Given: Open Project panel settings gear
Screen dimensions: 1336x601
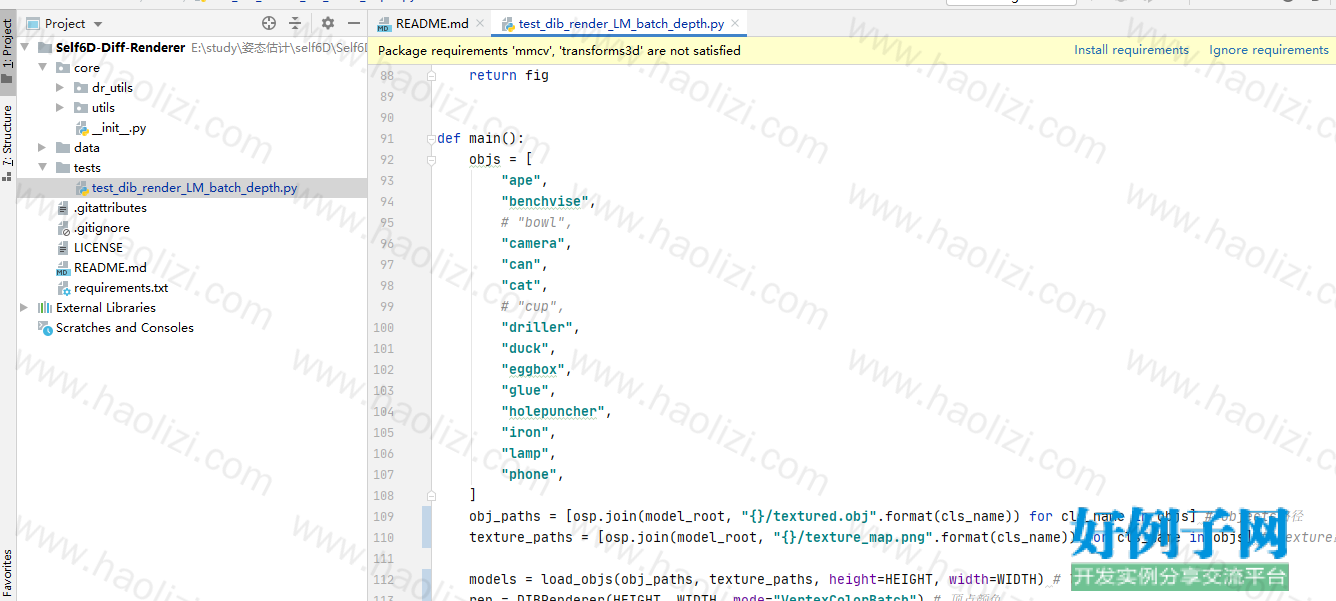Looking at the screenshot, I should (328, 23).
